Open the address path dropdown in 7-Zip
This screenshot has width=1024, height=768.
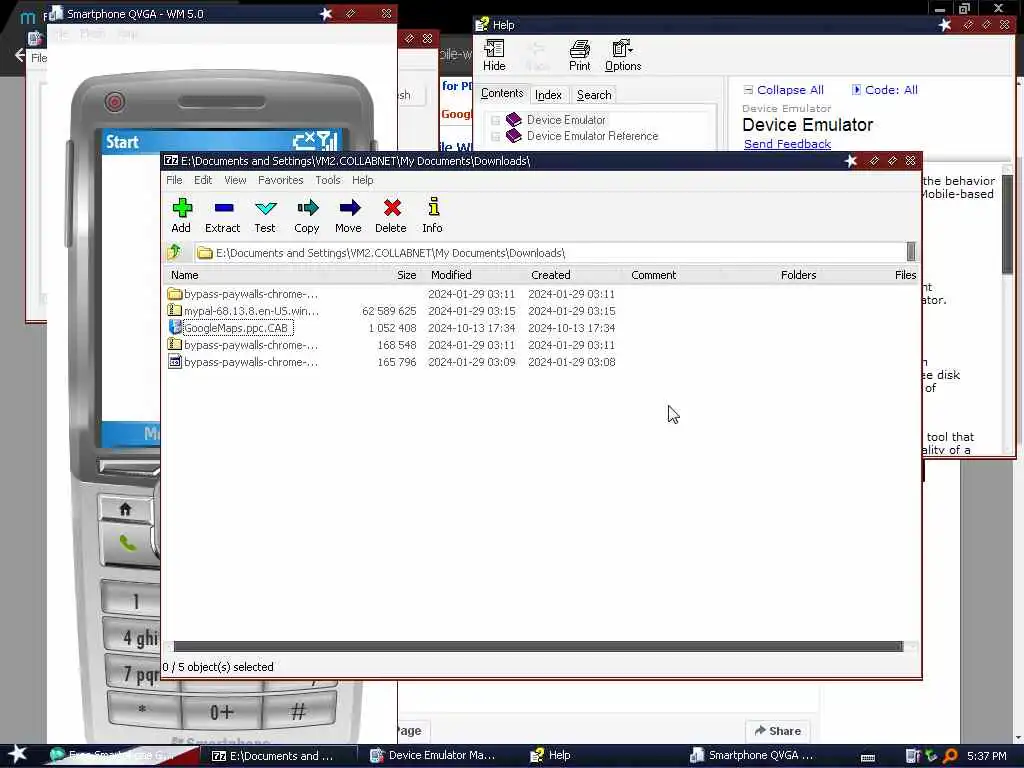coord(911,252)
